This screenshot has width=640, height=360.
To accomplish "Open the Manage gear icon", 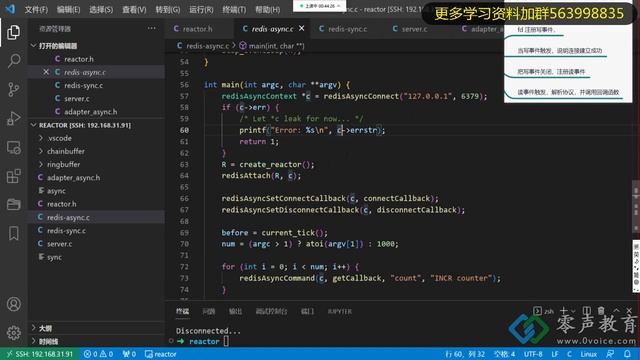I will tap(13, 333).
